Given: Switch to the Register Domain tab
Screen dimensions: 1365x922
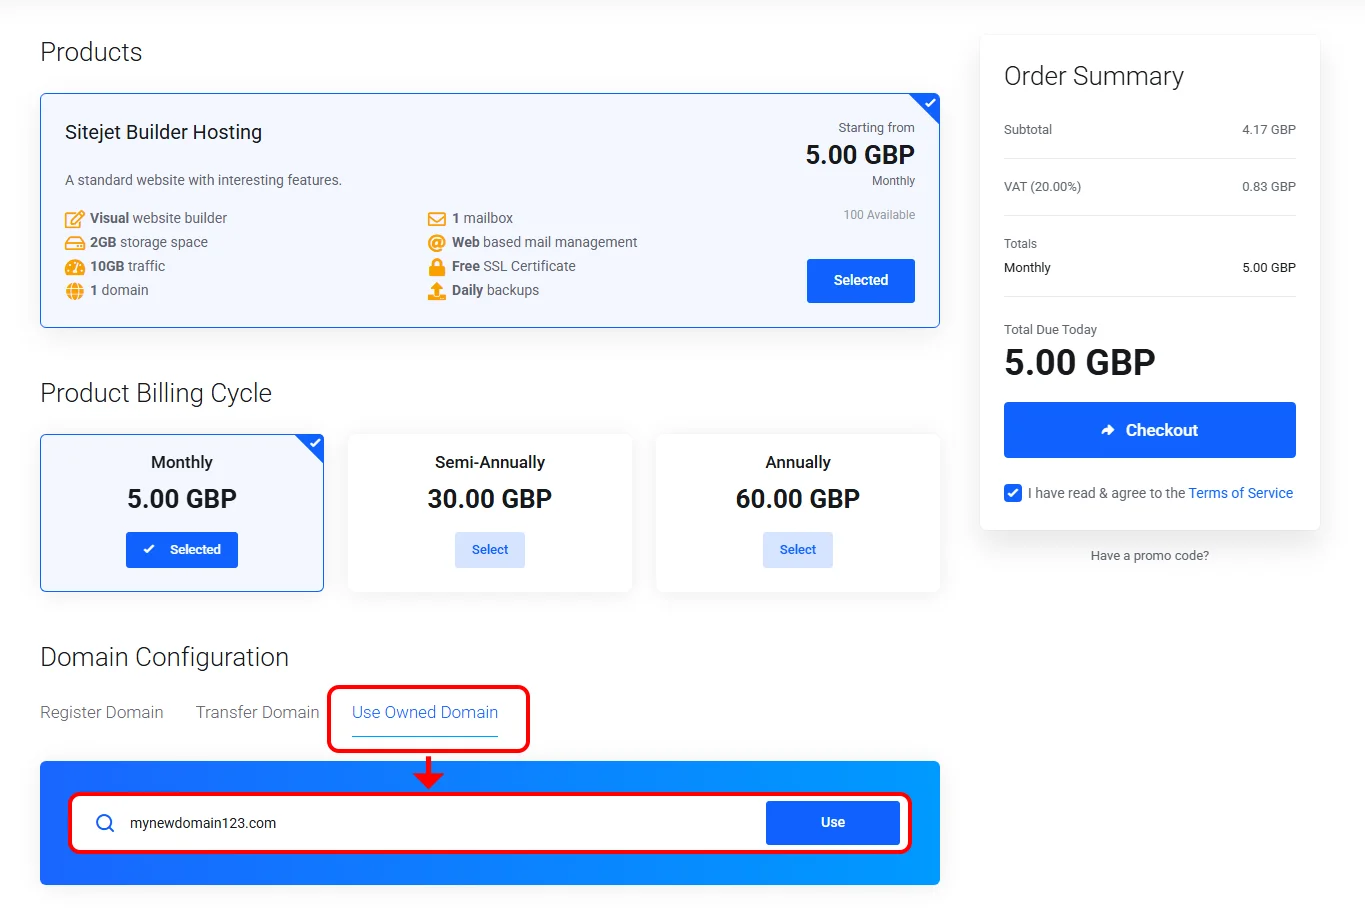Looking at the screenshot, I should (102, 712).
